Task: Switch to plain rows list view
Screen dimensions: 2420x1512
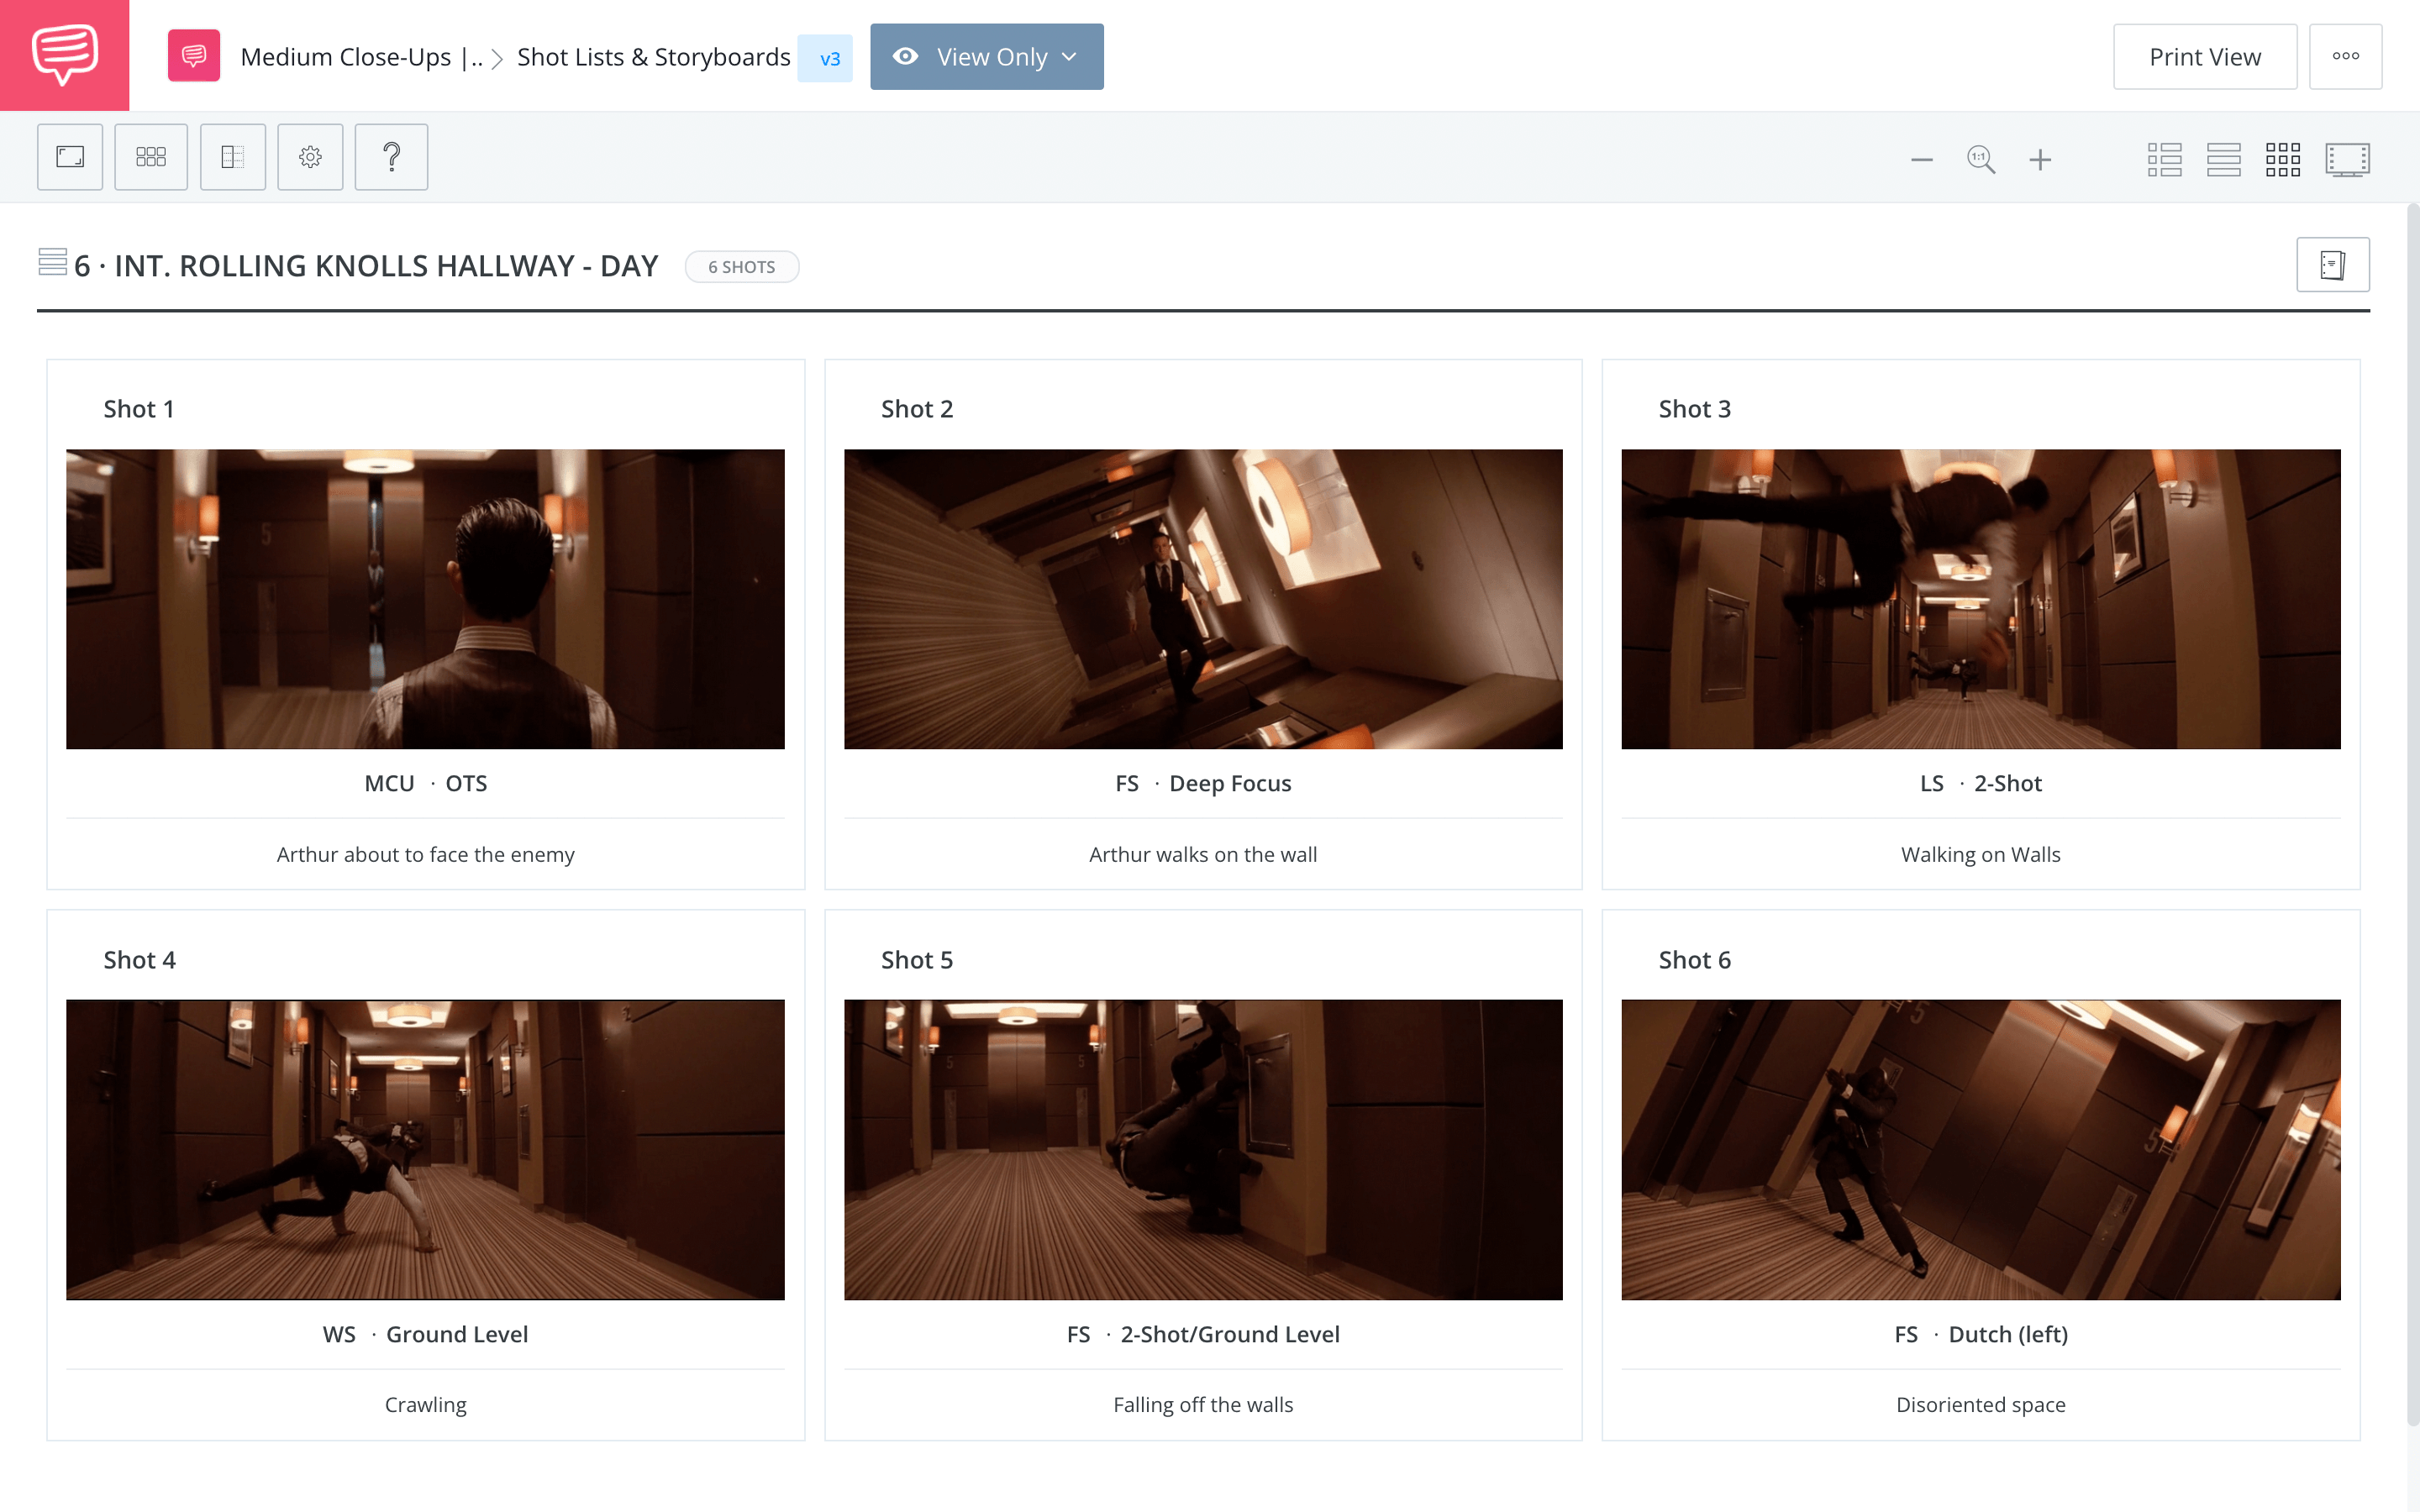Action: [x=2224, y=160]
